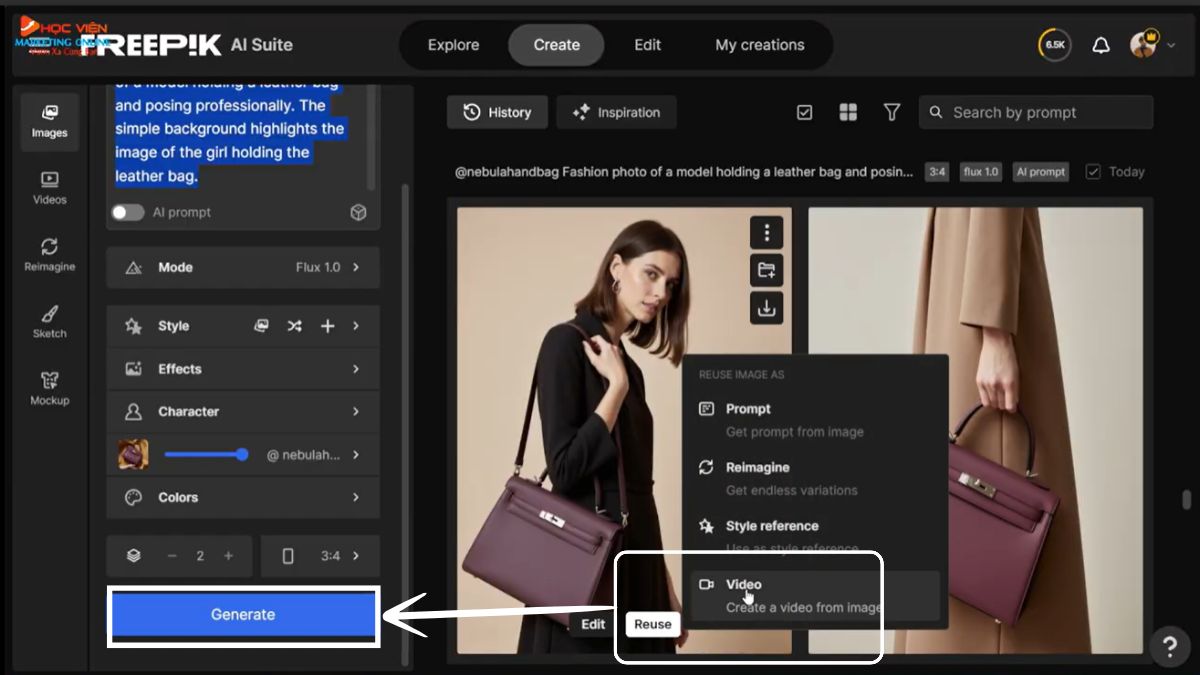1200x675 pixels.
Task: Decrease the number of images with minus
Action: click(x=171, y=556)
